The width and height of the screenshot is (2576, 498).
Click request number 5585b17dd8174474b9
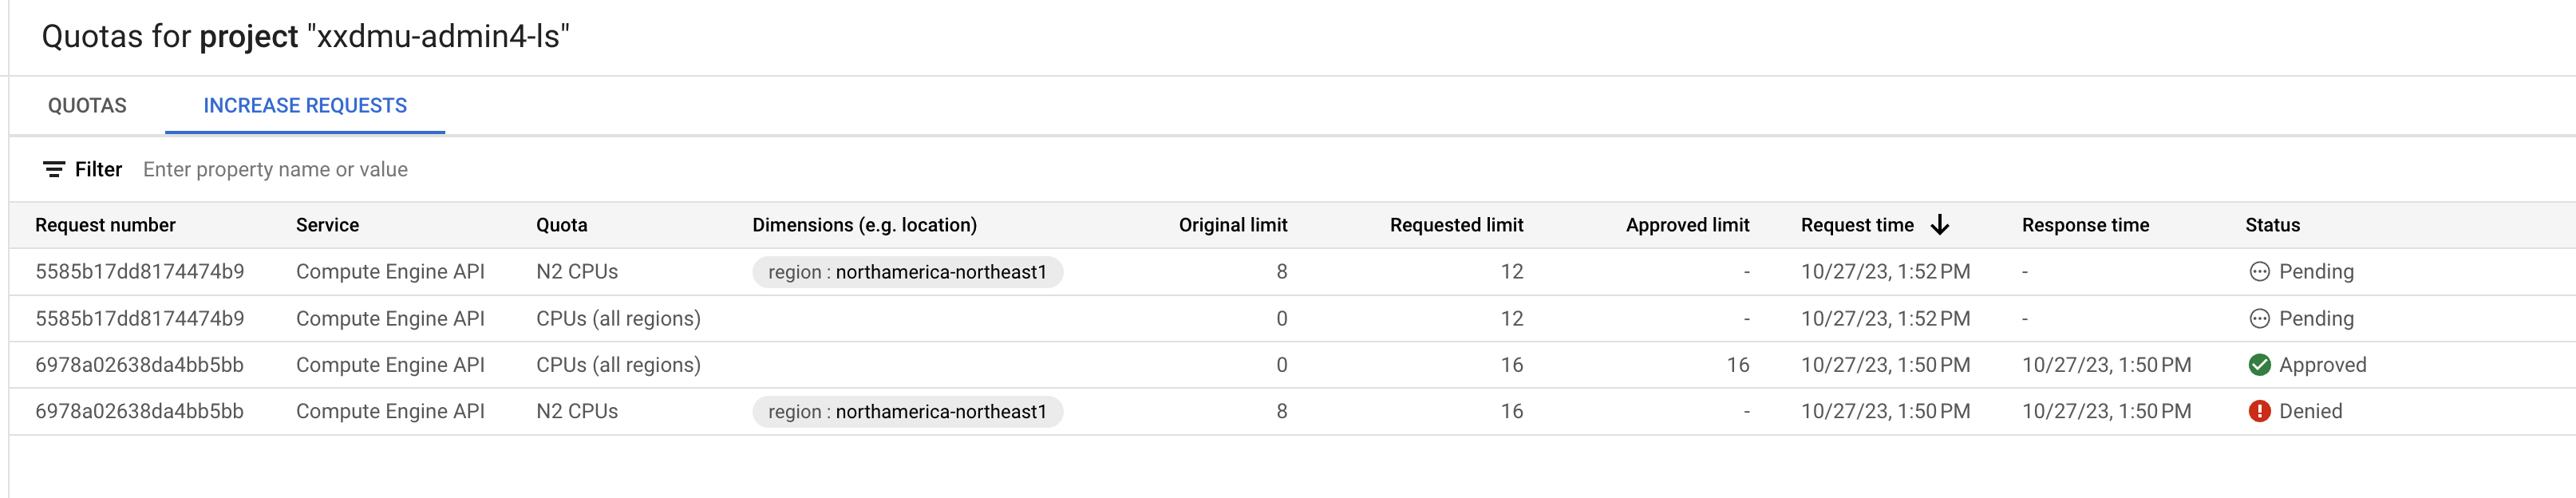click(140, 271)
